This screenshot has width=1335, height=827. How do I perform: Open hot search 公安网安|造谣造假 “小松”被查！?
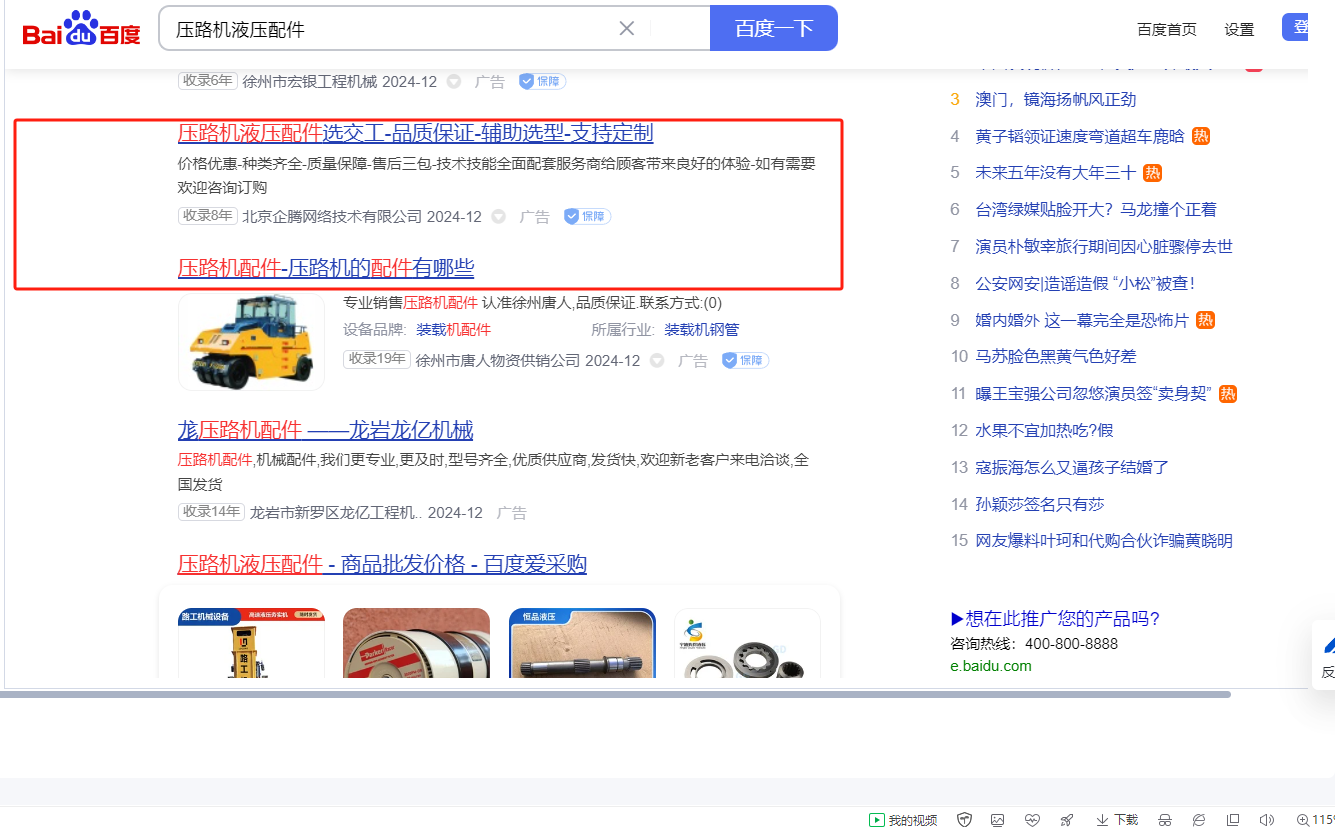(x=1086, y=284)
